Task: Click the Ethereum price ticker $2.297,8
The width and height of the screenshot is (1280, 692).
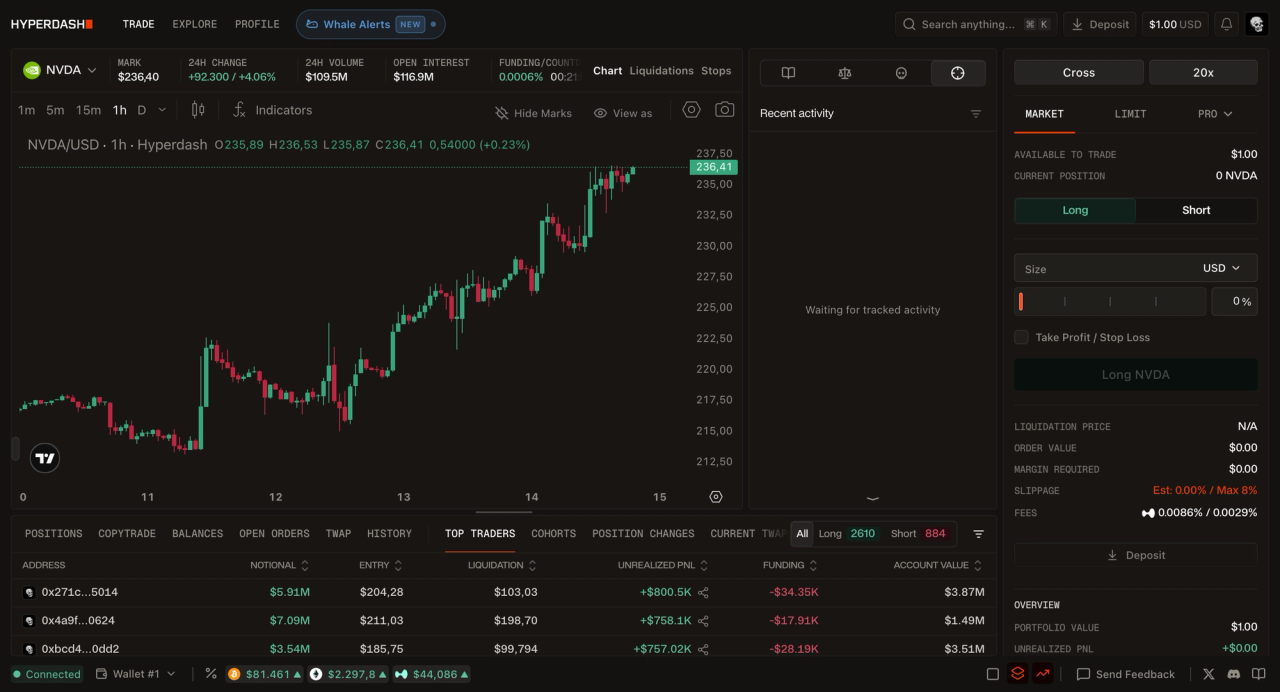Action: tap(348, 674)
